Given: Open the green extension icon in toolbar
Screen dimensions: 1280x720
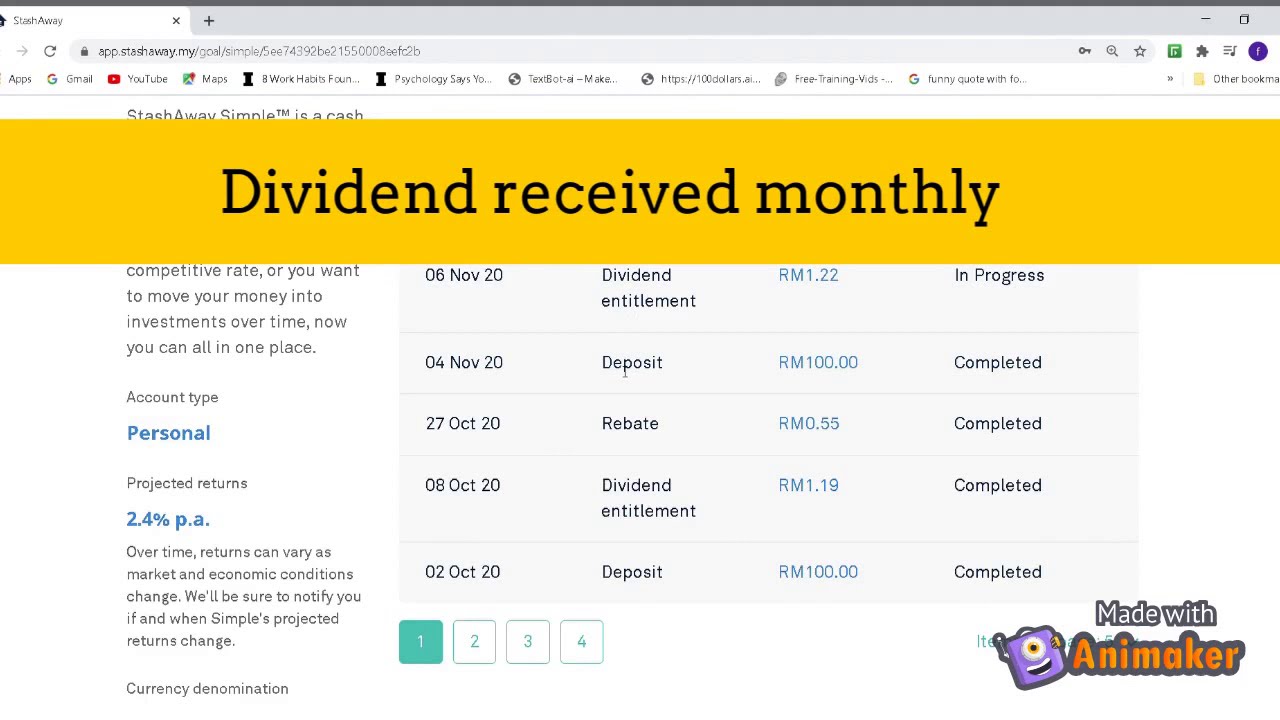Looking at the screenshot, I should (x=1175, y=51).
